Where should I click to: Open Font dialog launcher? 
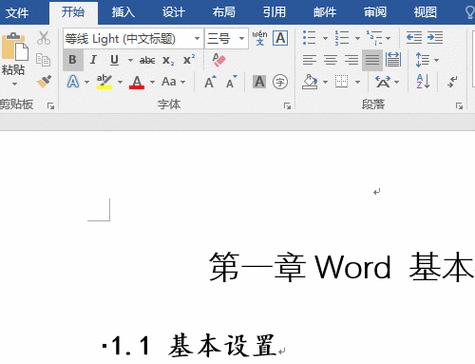287,106
